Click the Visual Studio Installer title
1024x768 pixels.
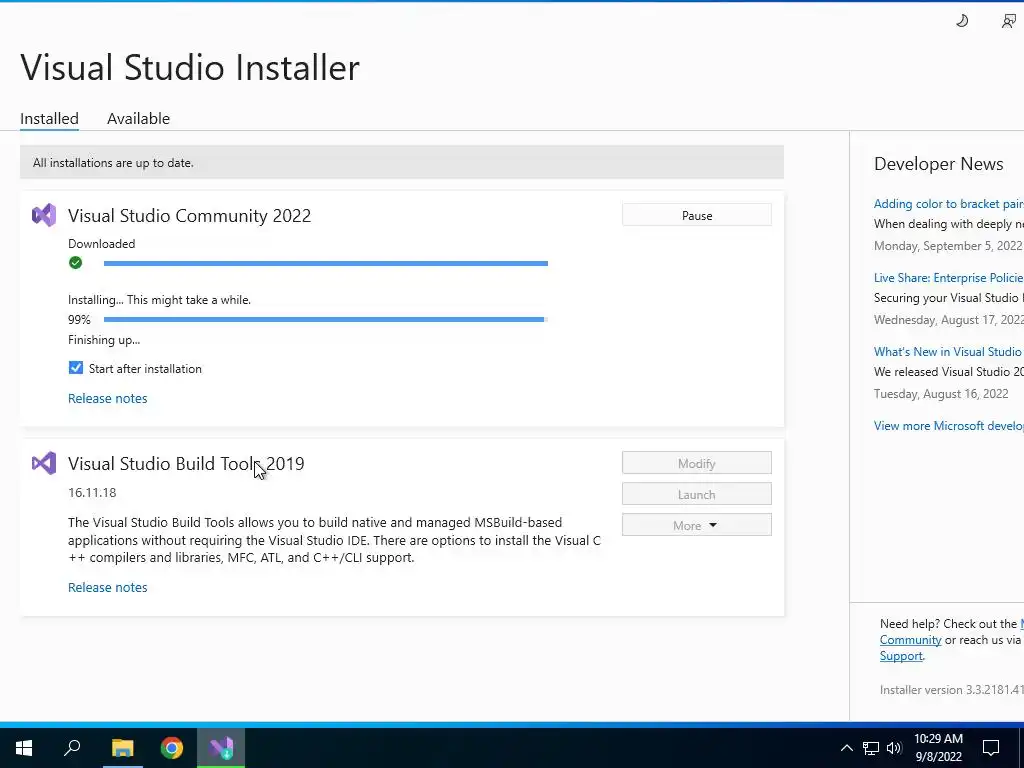(x=190, y=67)
